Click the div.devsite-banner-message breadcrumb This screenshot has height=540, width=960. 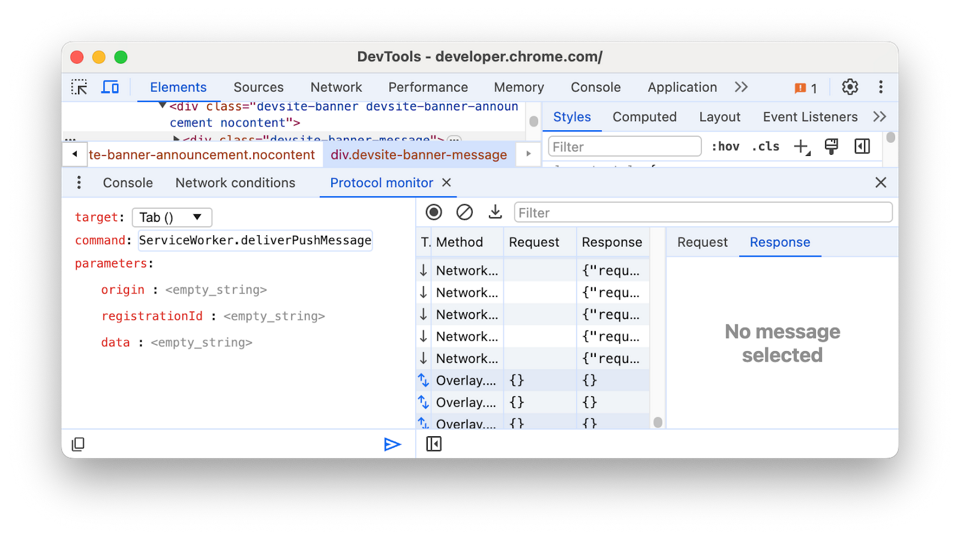(419, 155)
